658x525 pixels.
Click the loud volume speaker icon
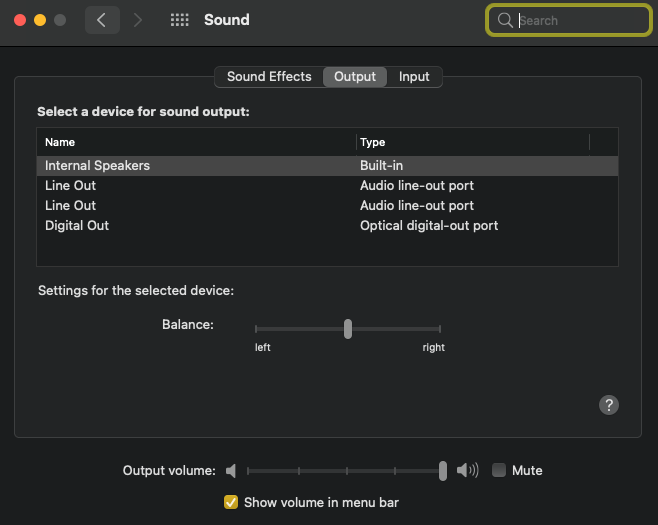coord(467,470)
